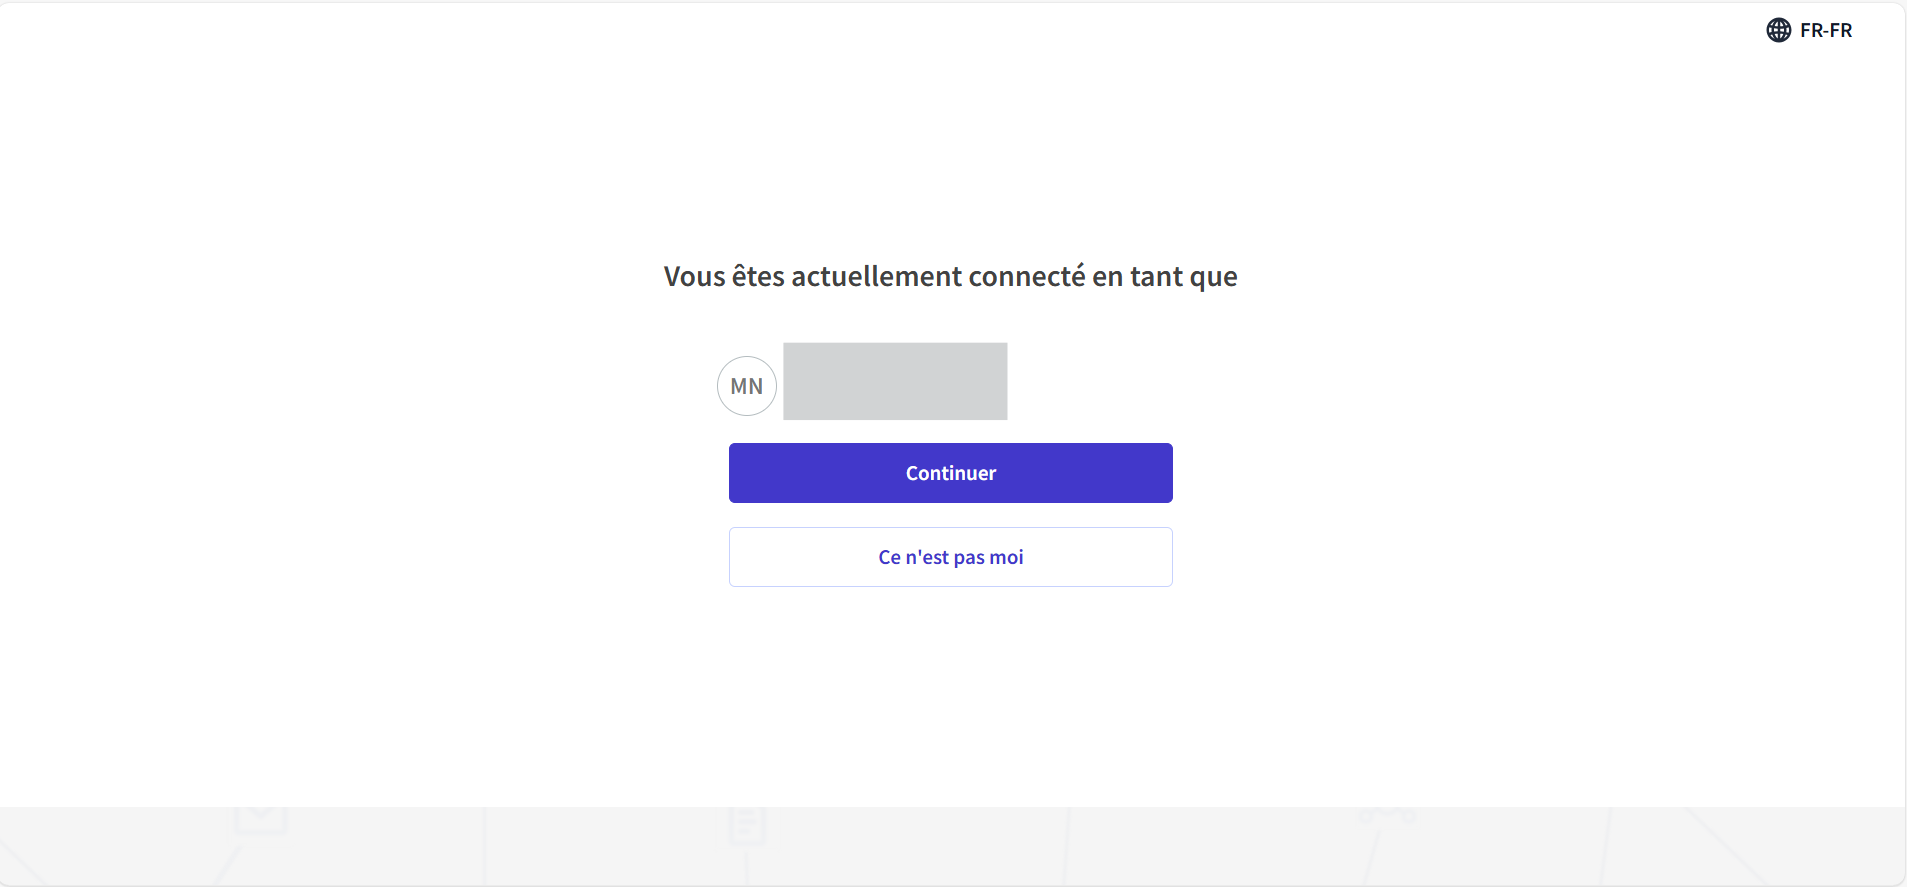Click the blue Continuer label text
The width and height of the screenshot is (1907, 887).
pyautogui.click(x=950, y=473)
